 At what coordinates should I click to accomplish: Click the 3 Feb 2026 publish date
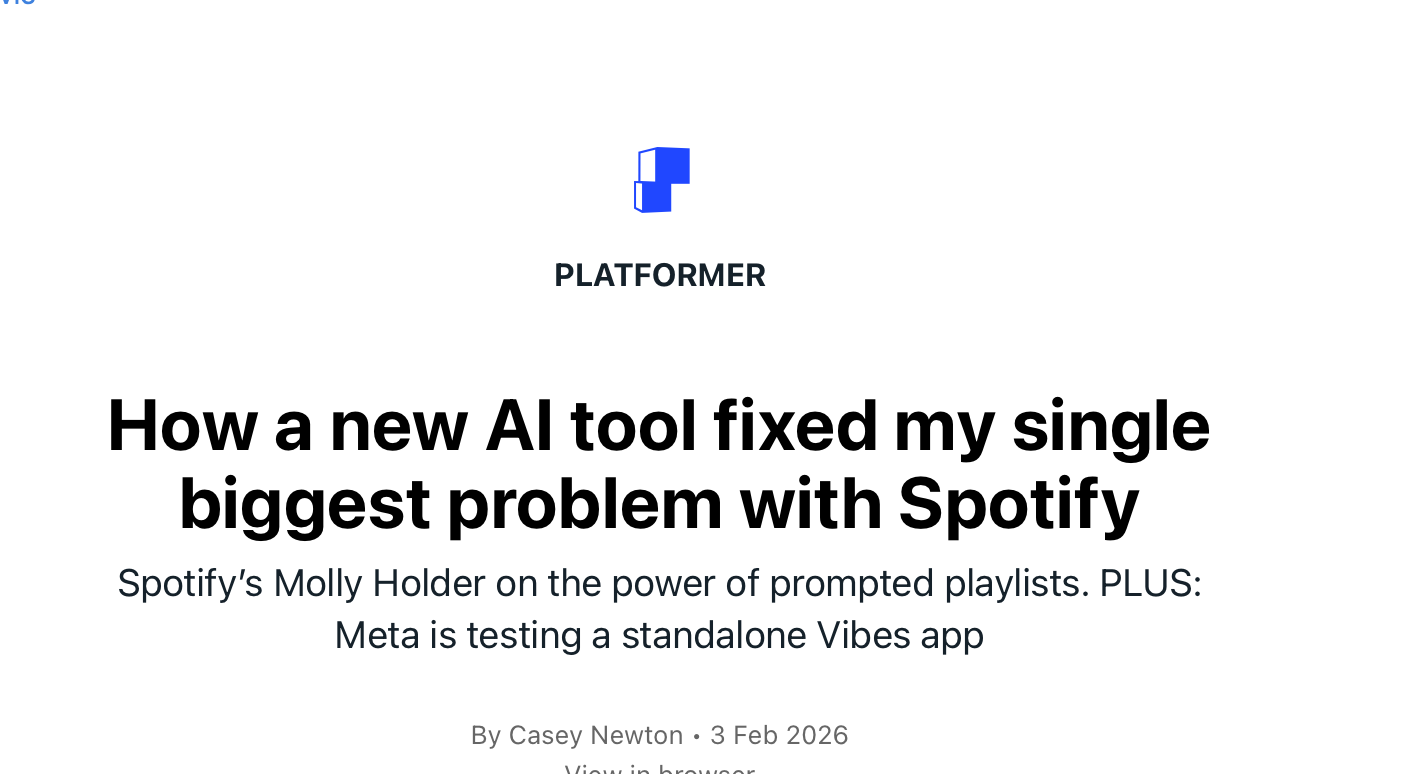pos(779,736)
